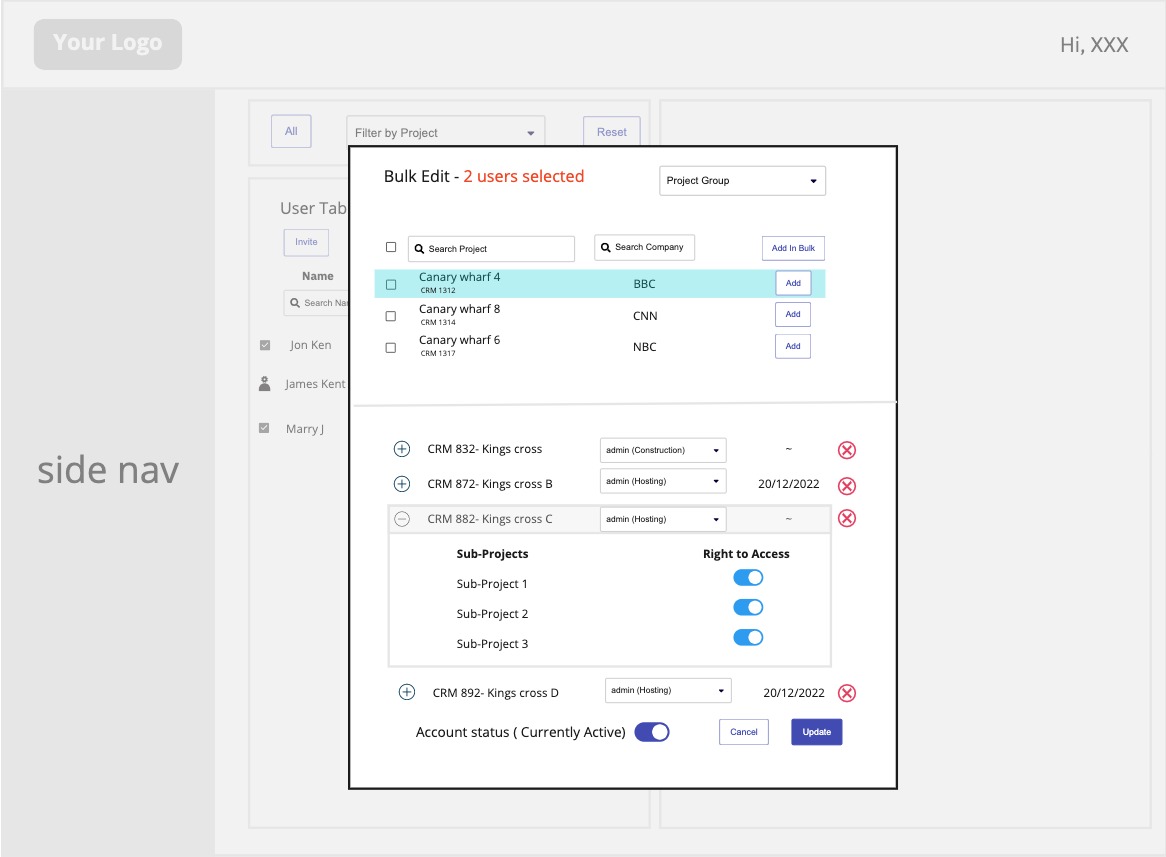
Task: Toggle Sub-Project 1 access switch
Action: point(748,578)
